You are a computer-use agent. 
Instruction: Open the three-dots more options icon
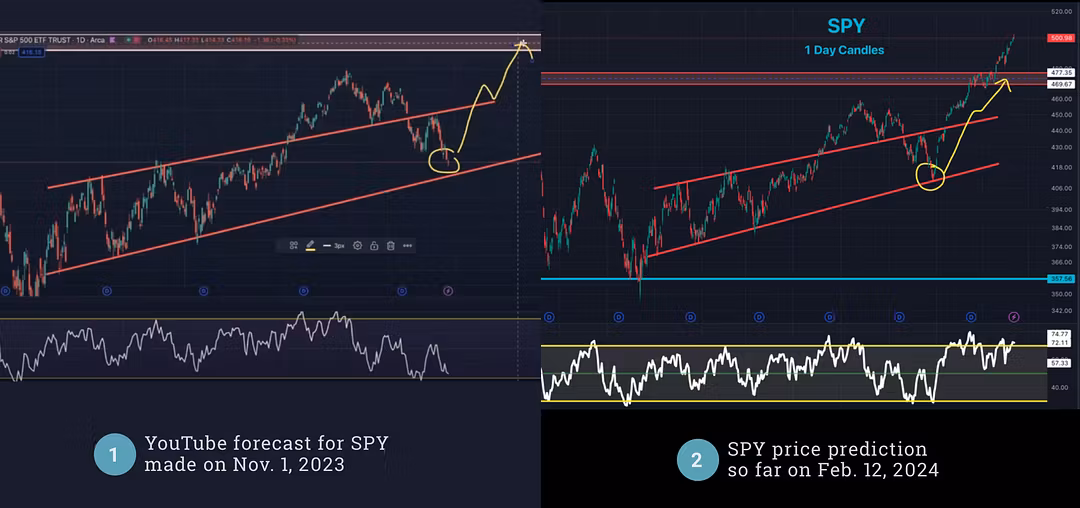407,245
